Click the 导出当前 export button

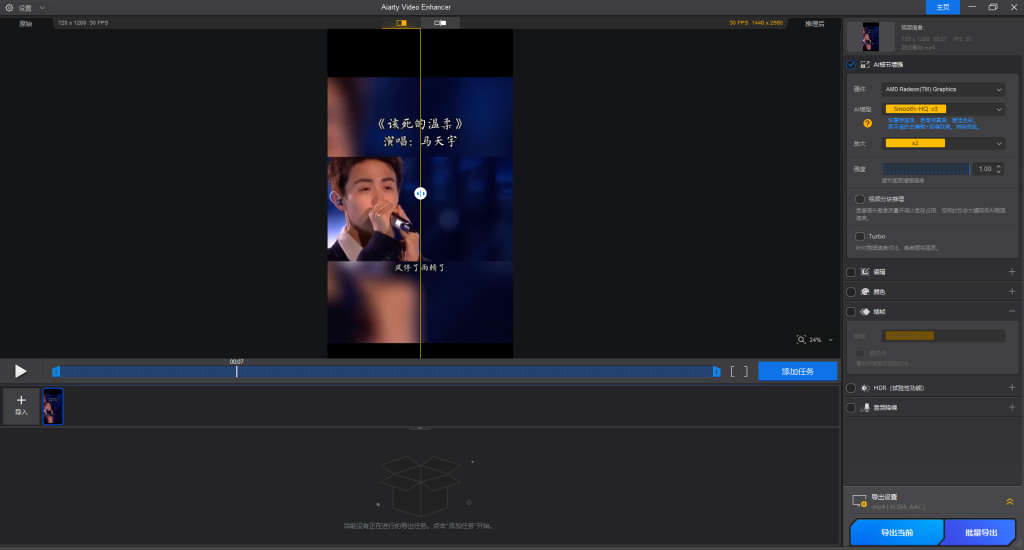pyautogui.click(x=896, y=533)
